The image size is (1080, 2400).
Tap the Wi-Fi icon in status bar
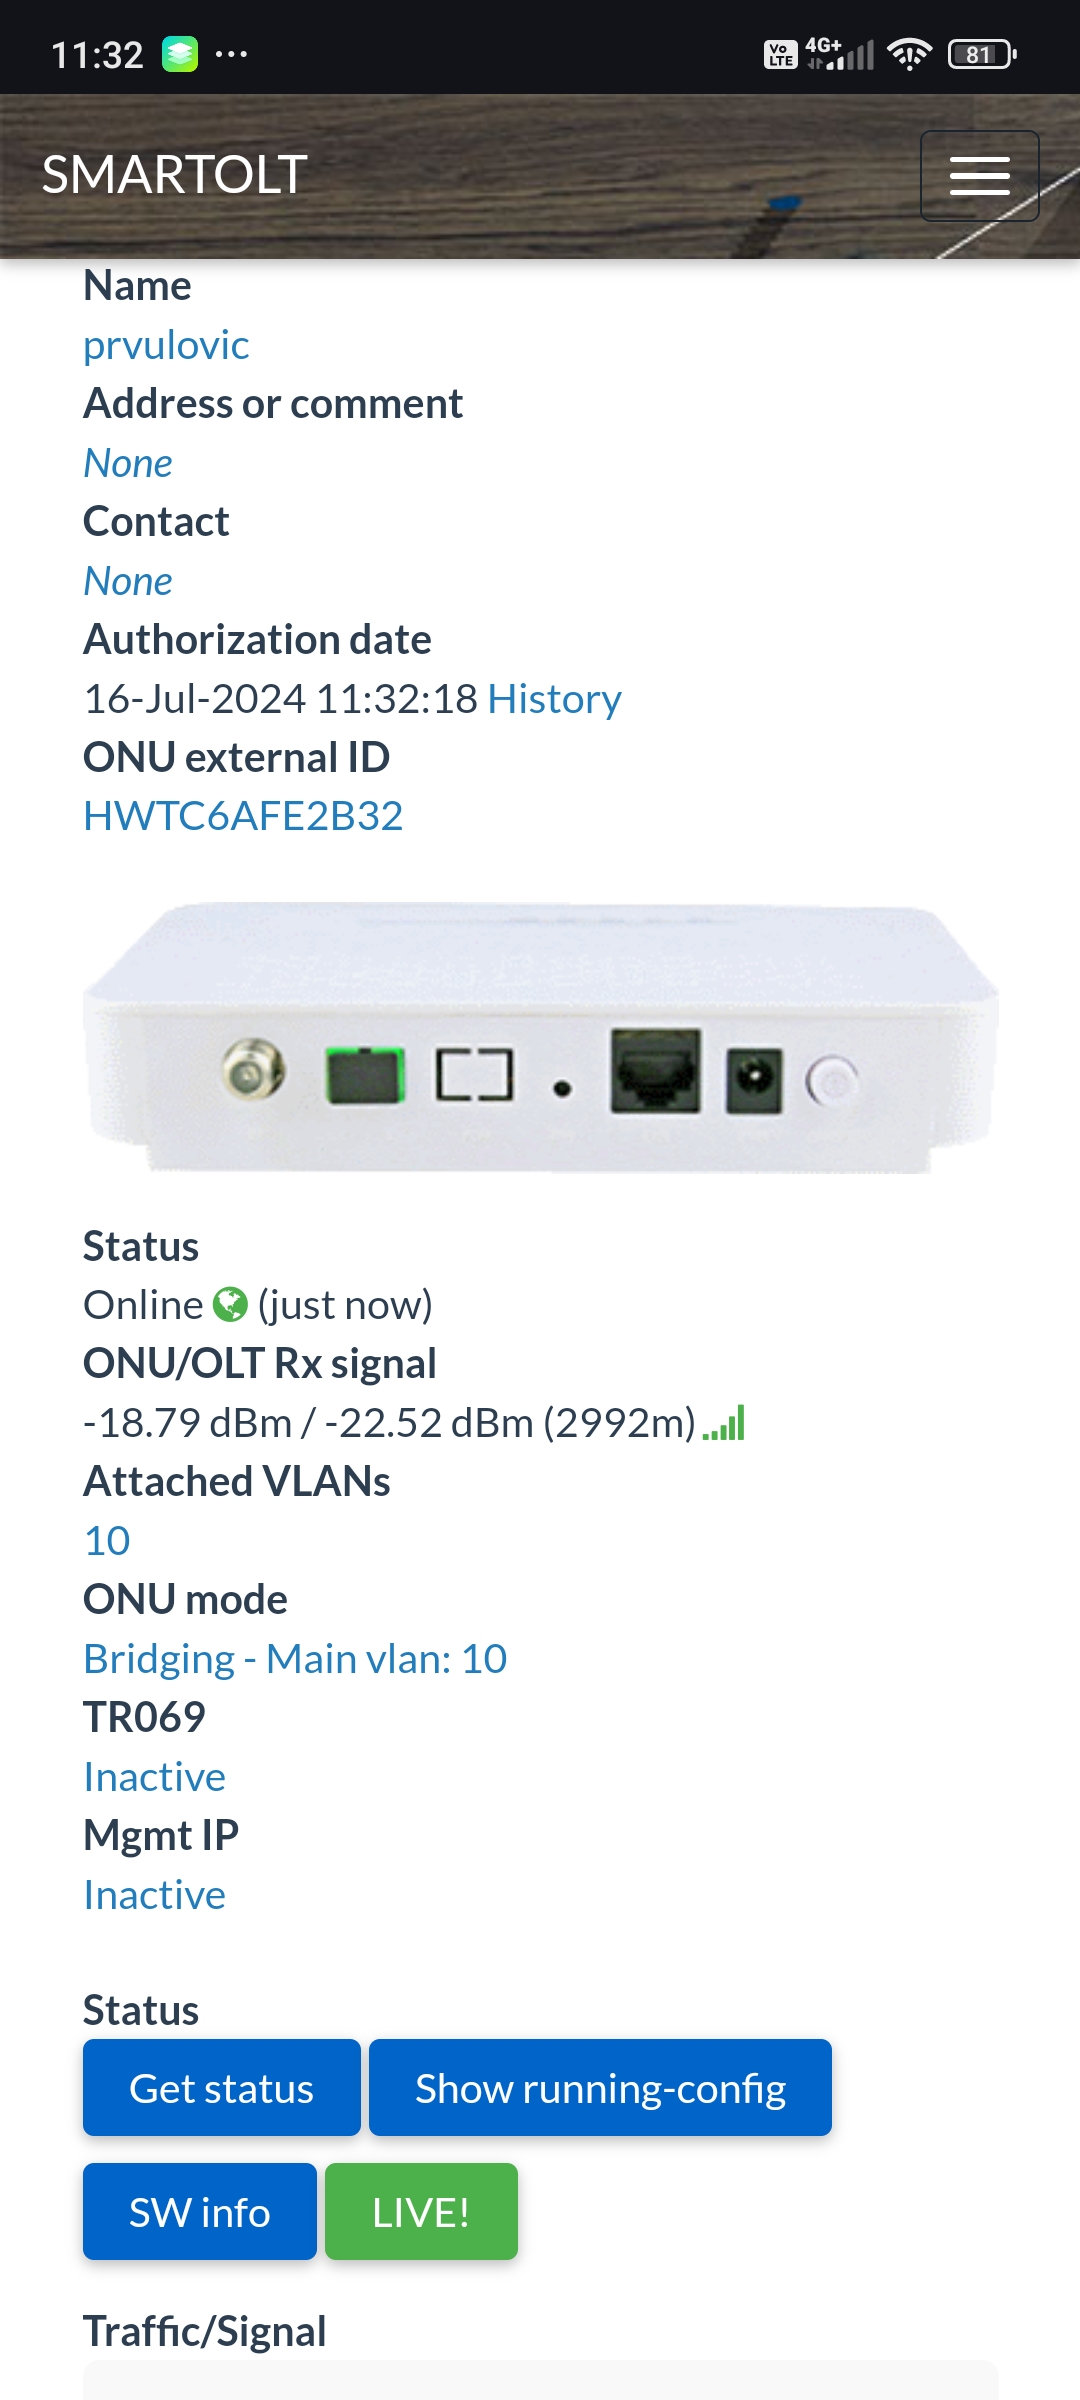pyautogui.click(x=909, y=54)
